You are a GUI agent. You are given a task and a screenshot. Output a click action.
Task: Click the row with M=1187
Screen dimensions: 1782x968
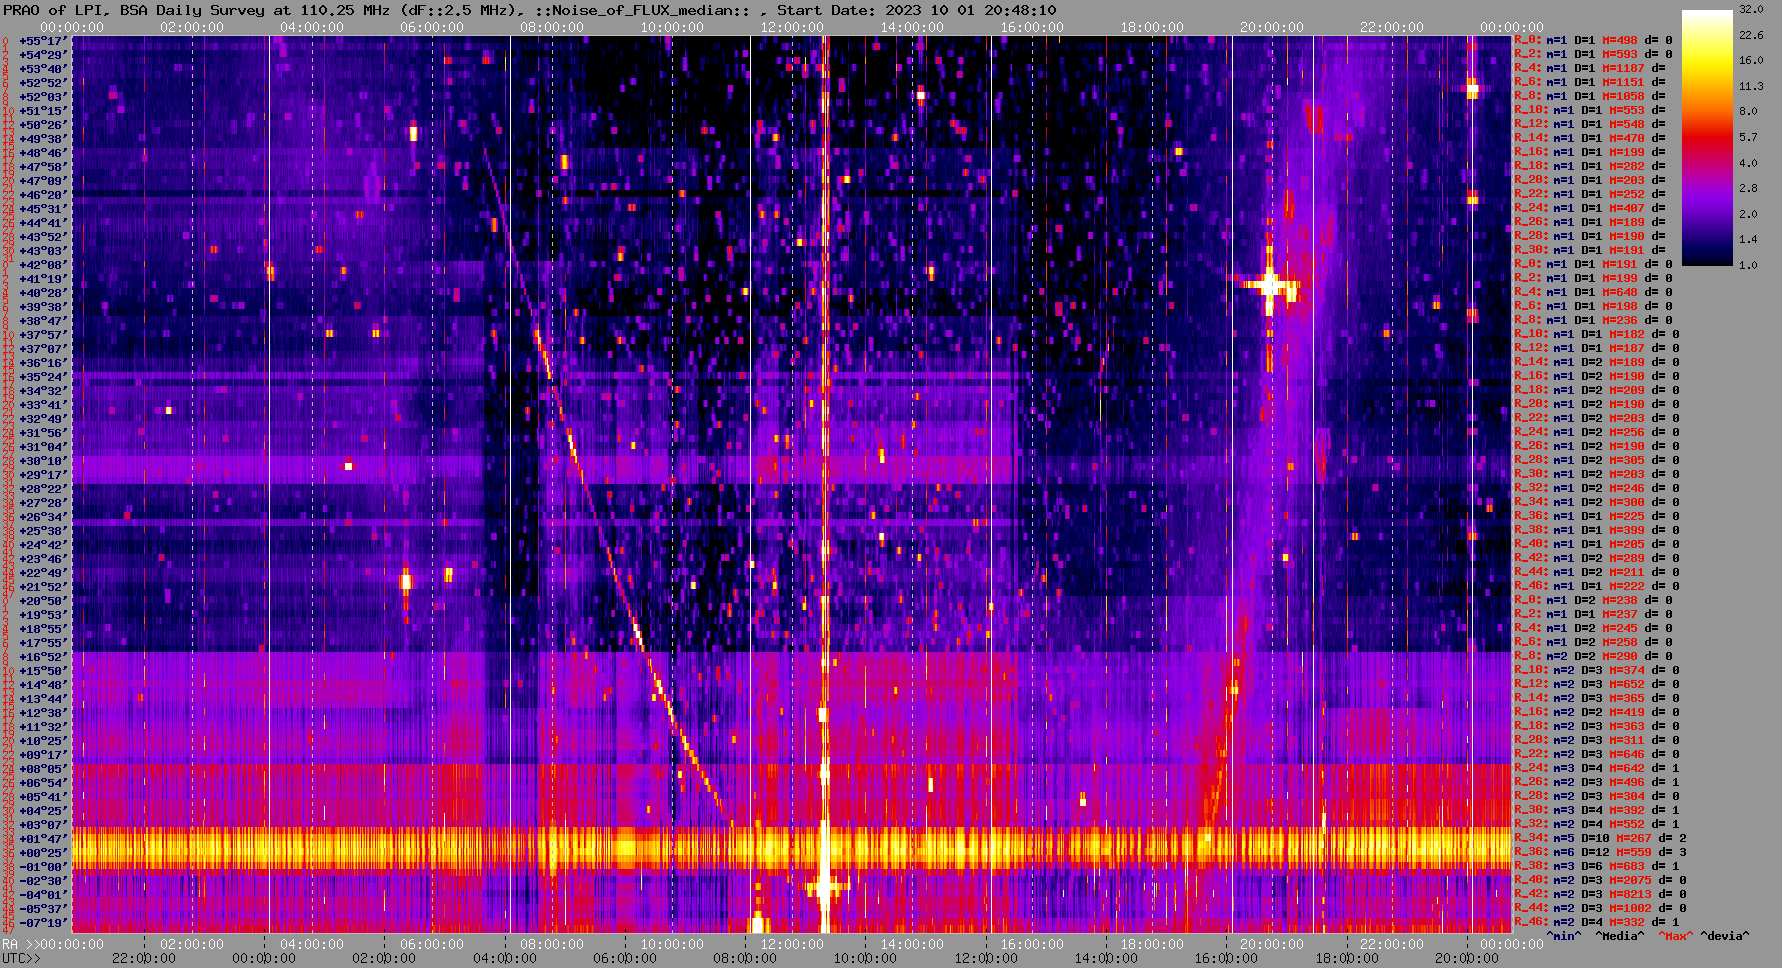coord(1590,68)
